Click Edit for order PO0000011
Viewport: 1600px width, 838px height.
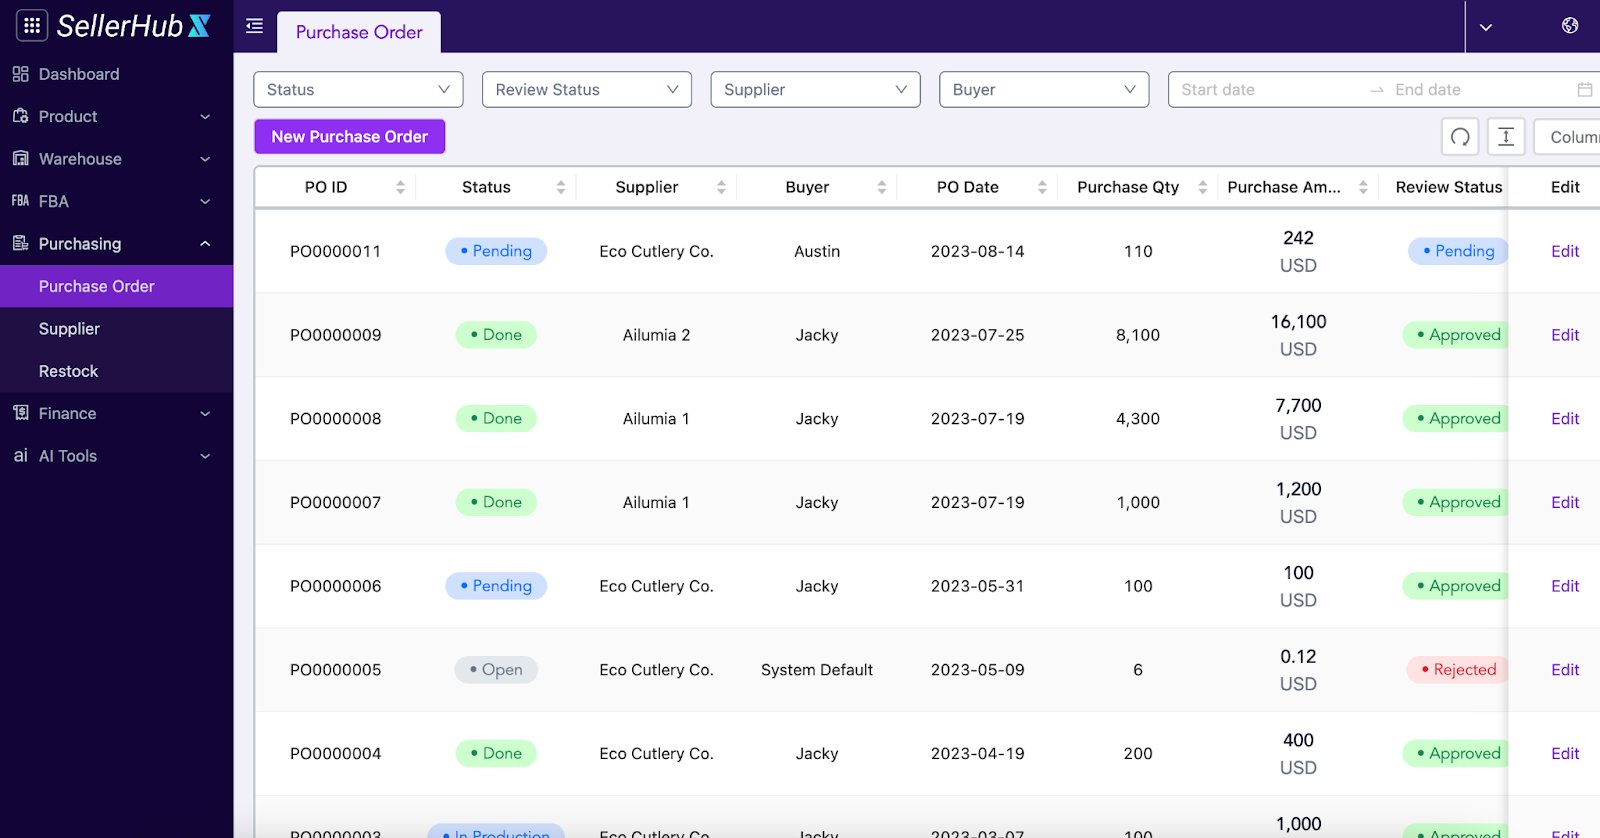click(x=1565, y=251)
